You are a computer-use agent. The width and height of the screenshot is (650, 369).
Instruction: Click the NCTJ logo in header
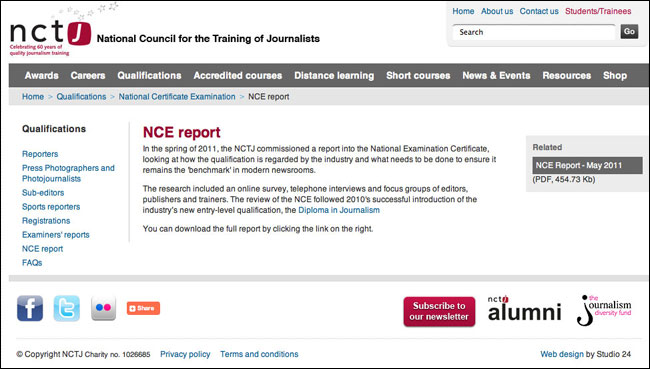pyautogui.click(x=50, y=37)
